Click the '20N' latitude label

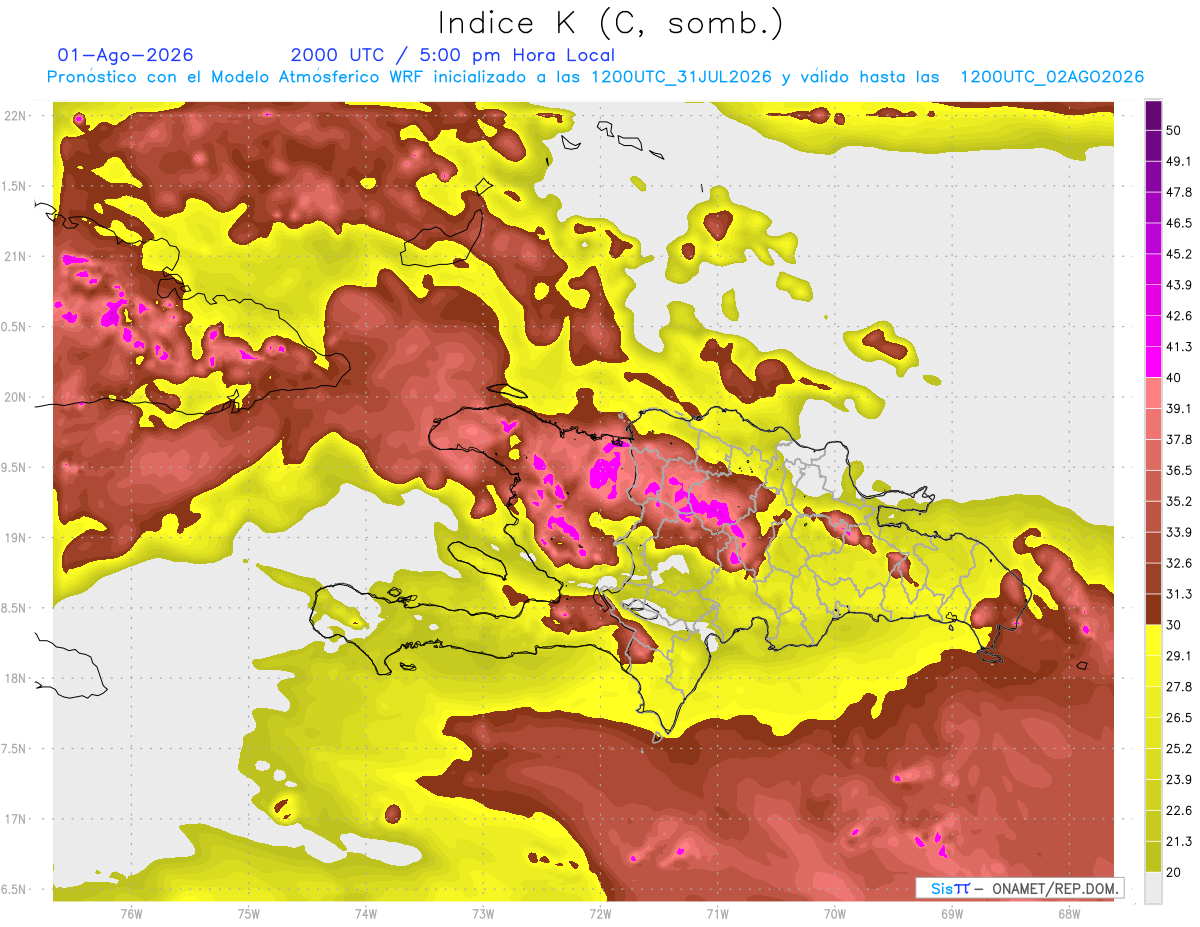pyautogui.click(x=17, y=397)
